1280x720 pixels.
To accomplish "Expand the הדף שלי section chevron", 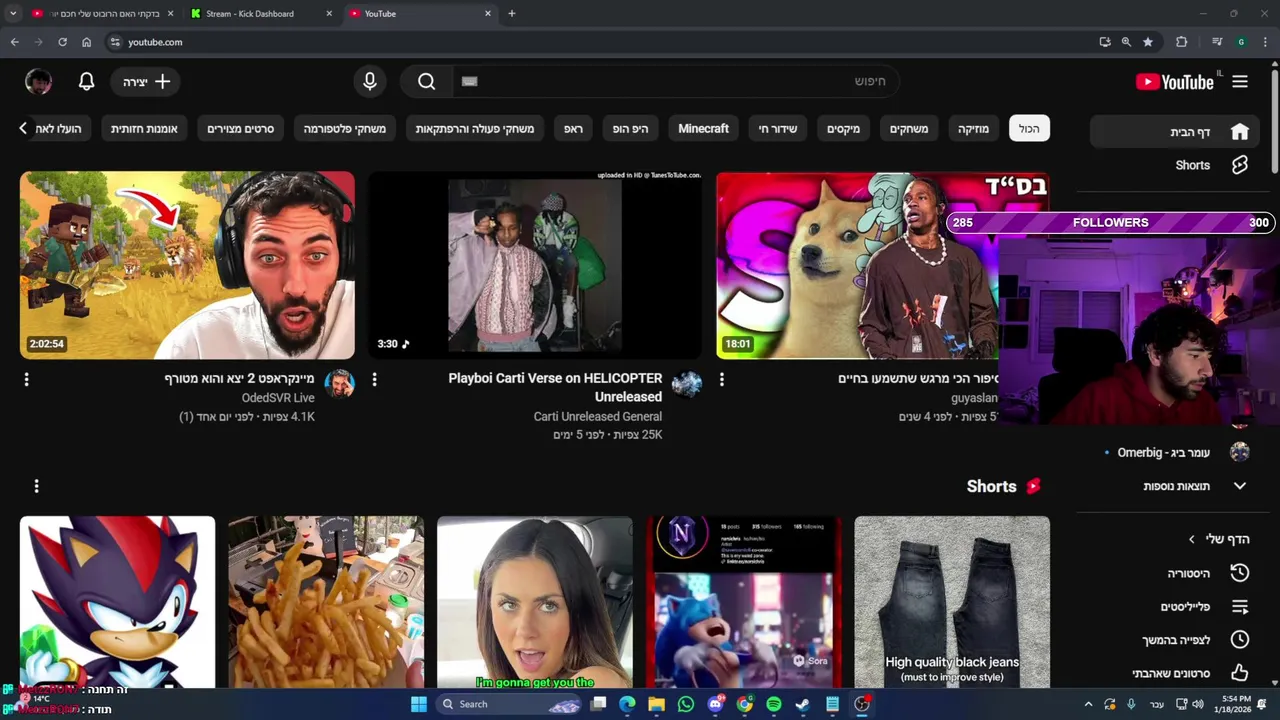I will [1192, 539].
